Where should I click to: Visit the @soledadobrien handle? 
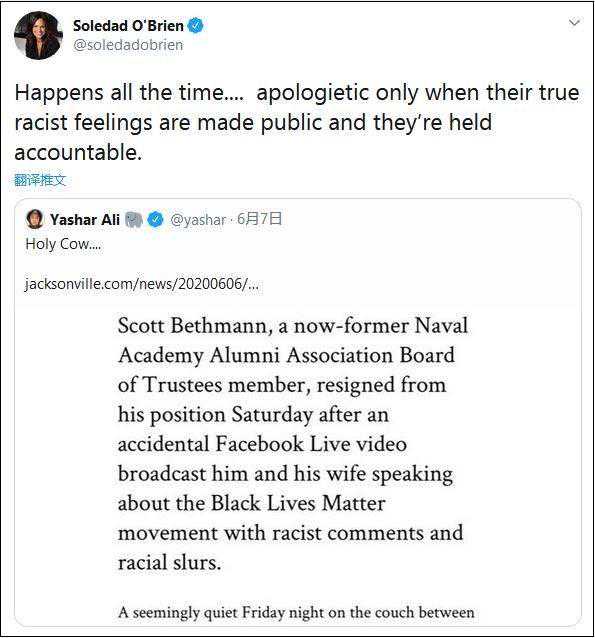tap(128, 45)
